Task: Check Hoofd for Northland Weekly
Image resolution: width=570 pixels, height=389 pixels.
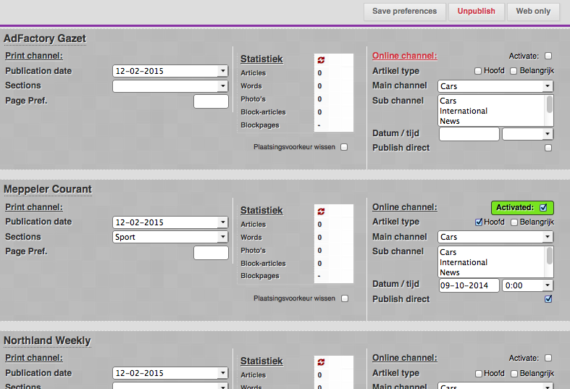Action: (x=479, y=374)
